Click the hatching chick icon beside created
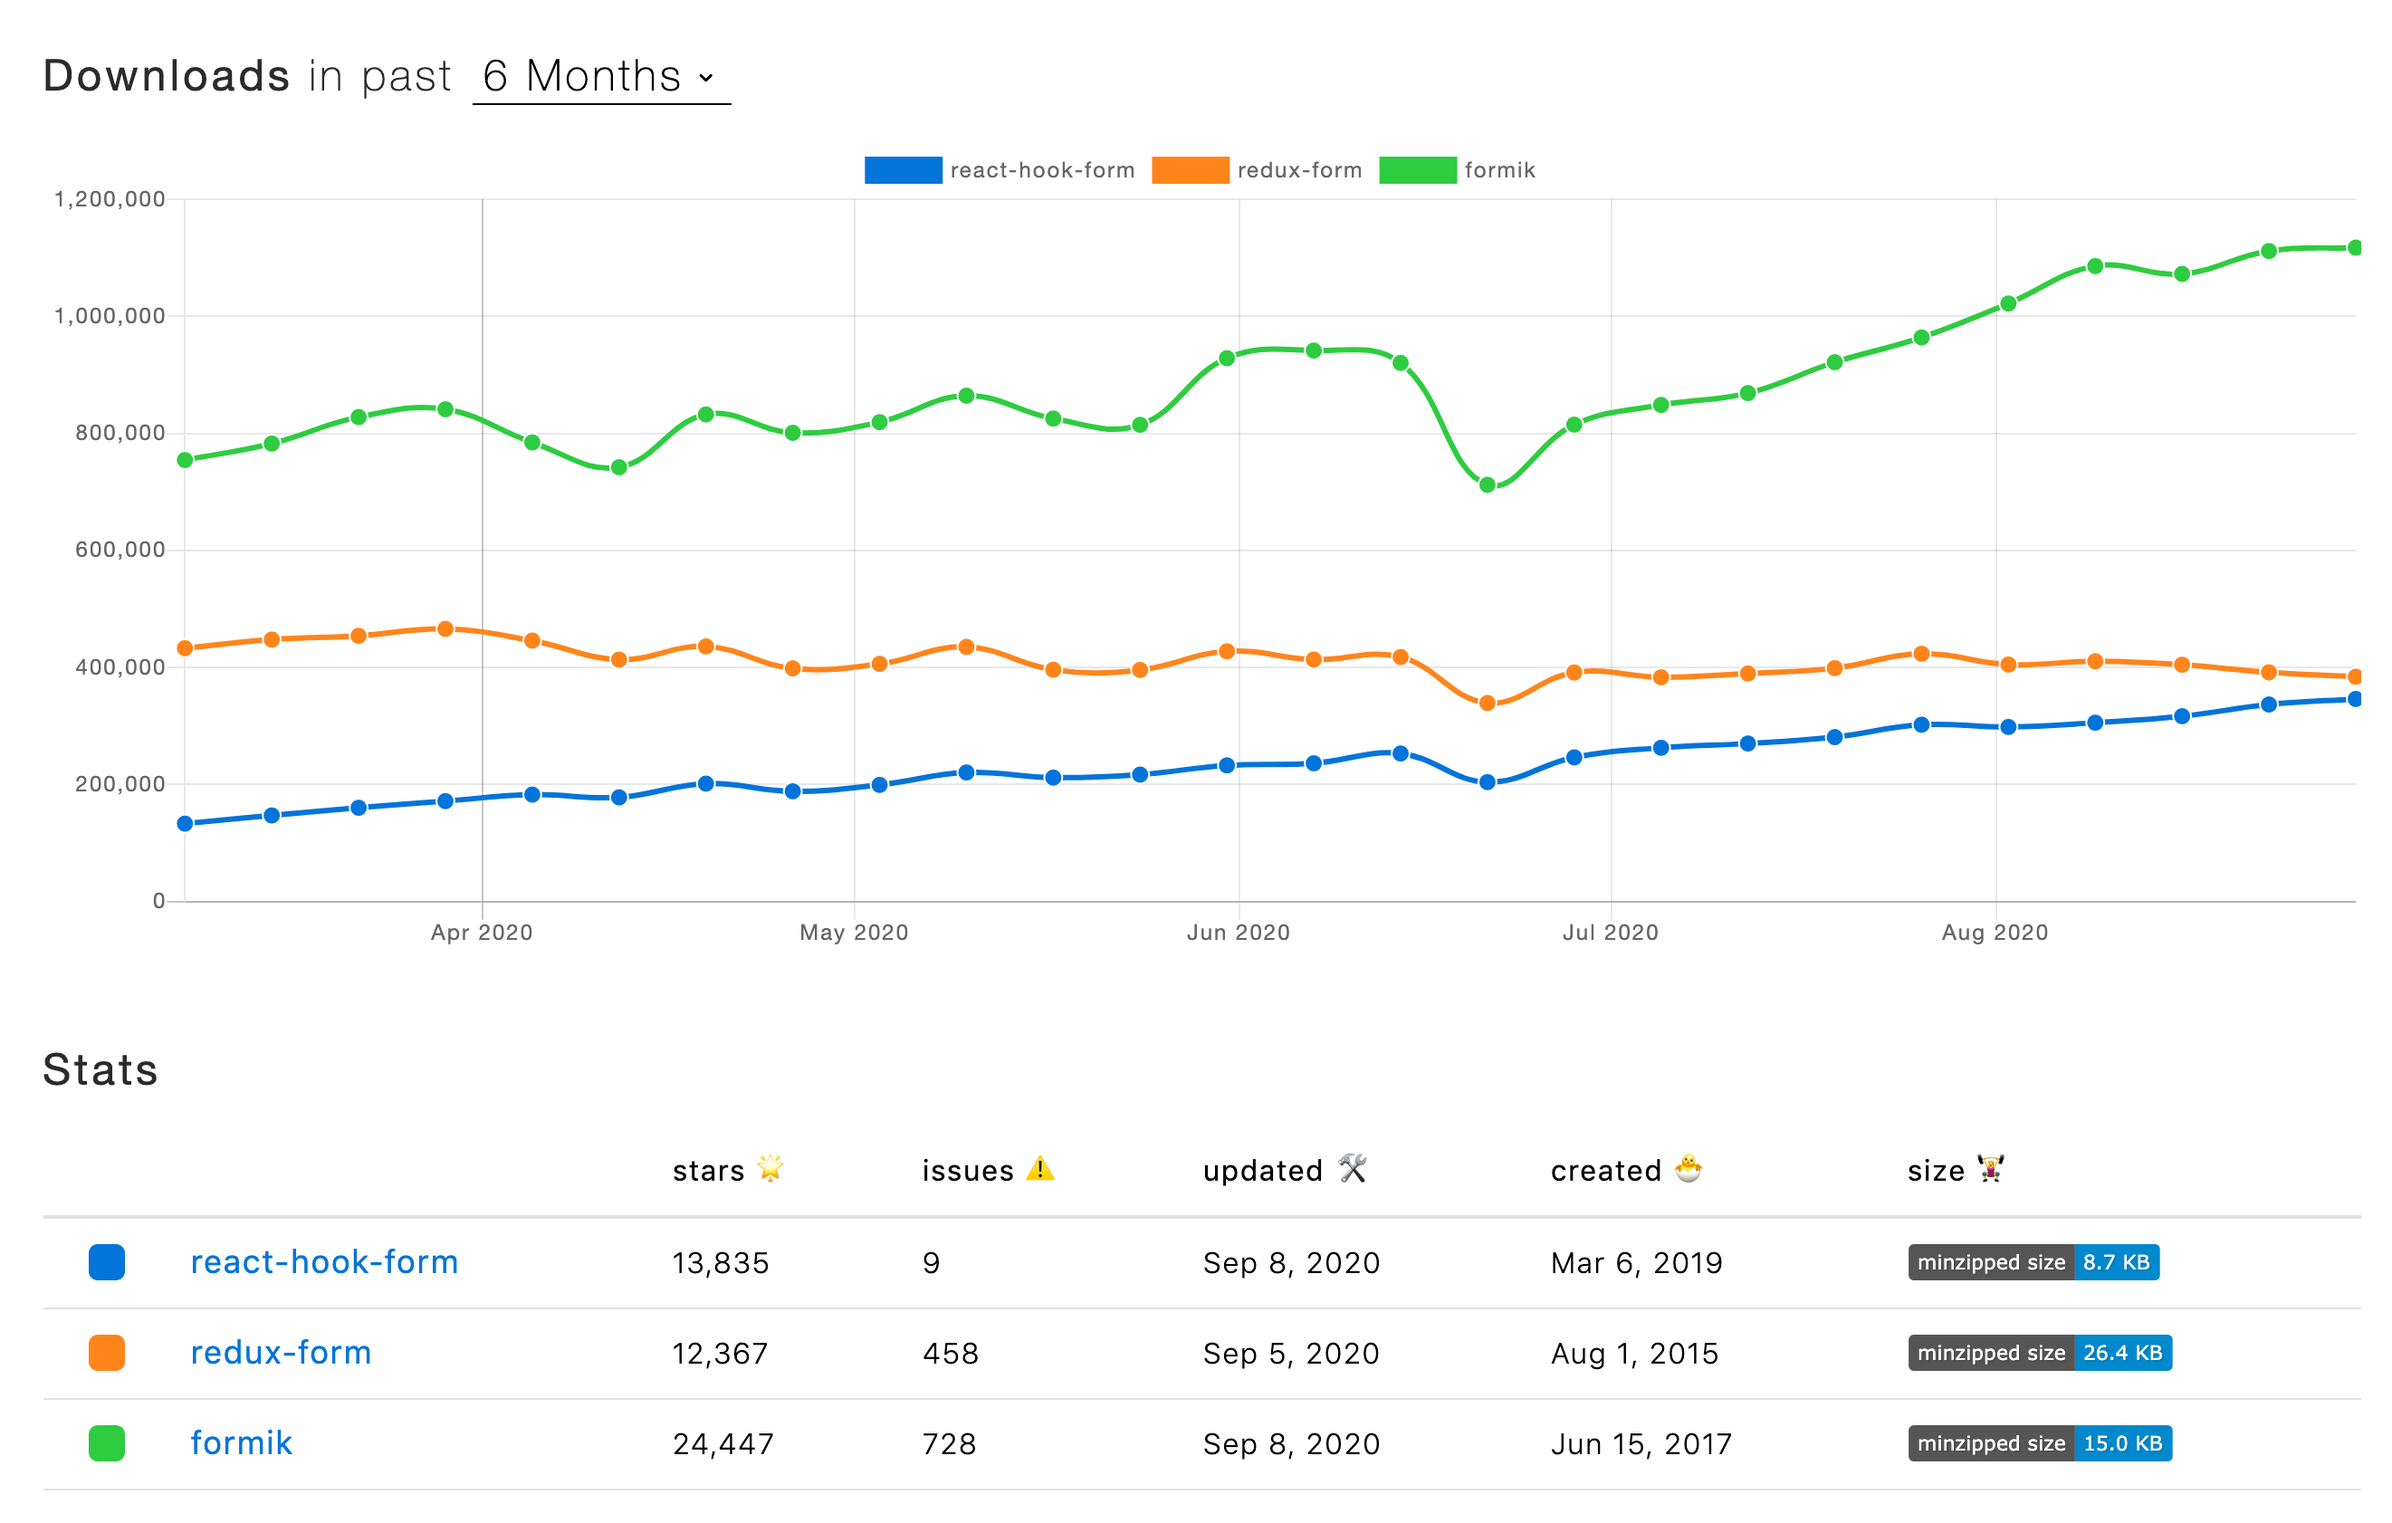The image size is (2392, 1523). (x=1688, y=1168)
